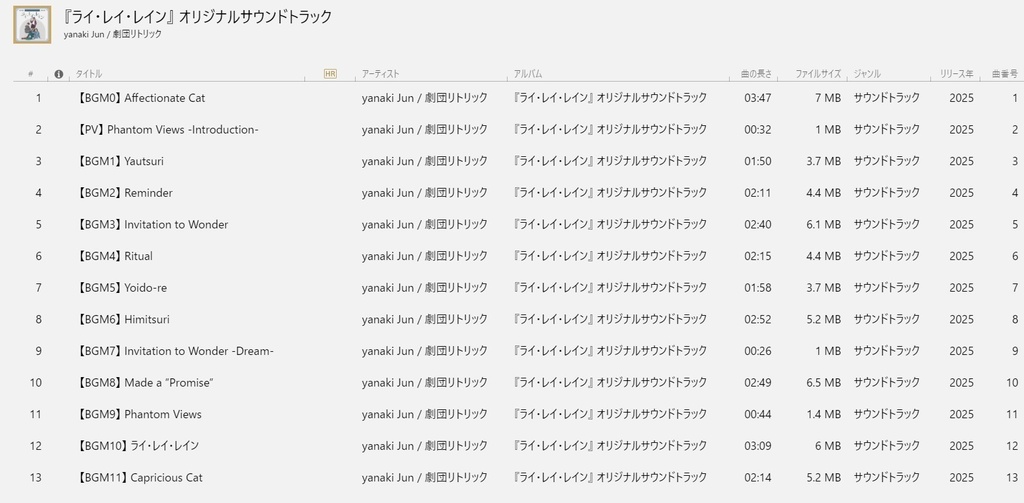Click the info icon column header

pos(58,74)
